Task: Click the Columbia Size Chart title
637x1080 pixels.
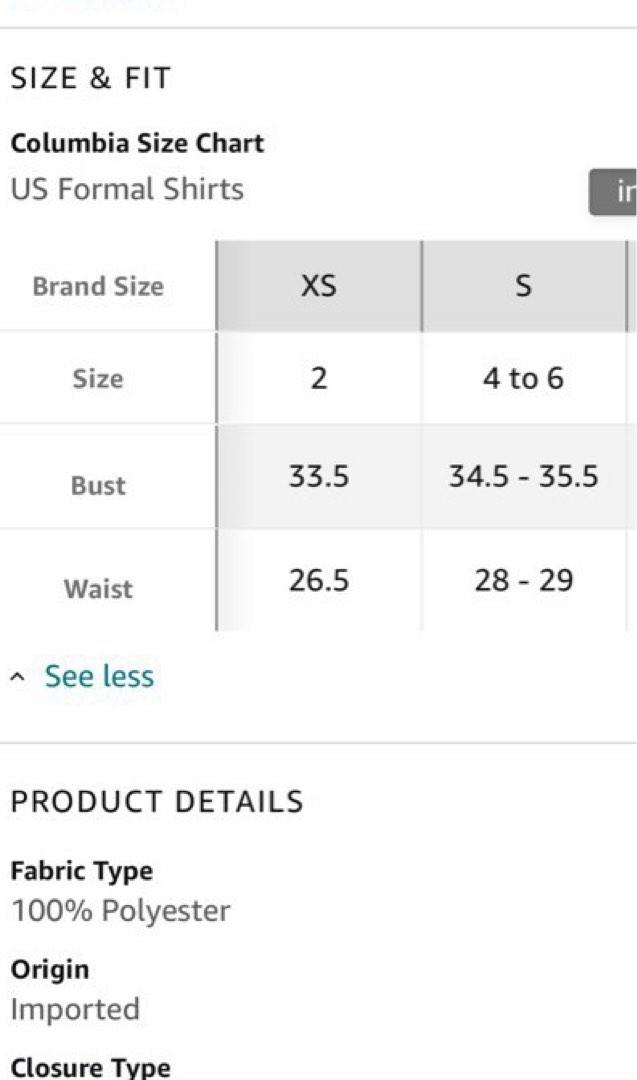Action: pos(137,143)
